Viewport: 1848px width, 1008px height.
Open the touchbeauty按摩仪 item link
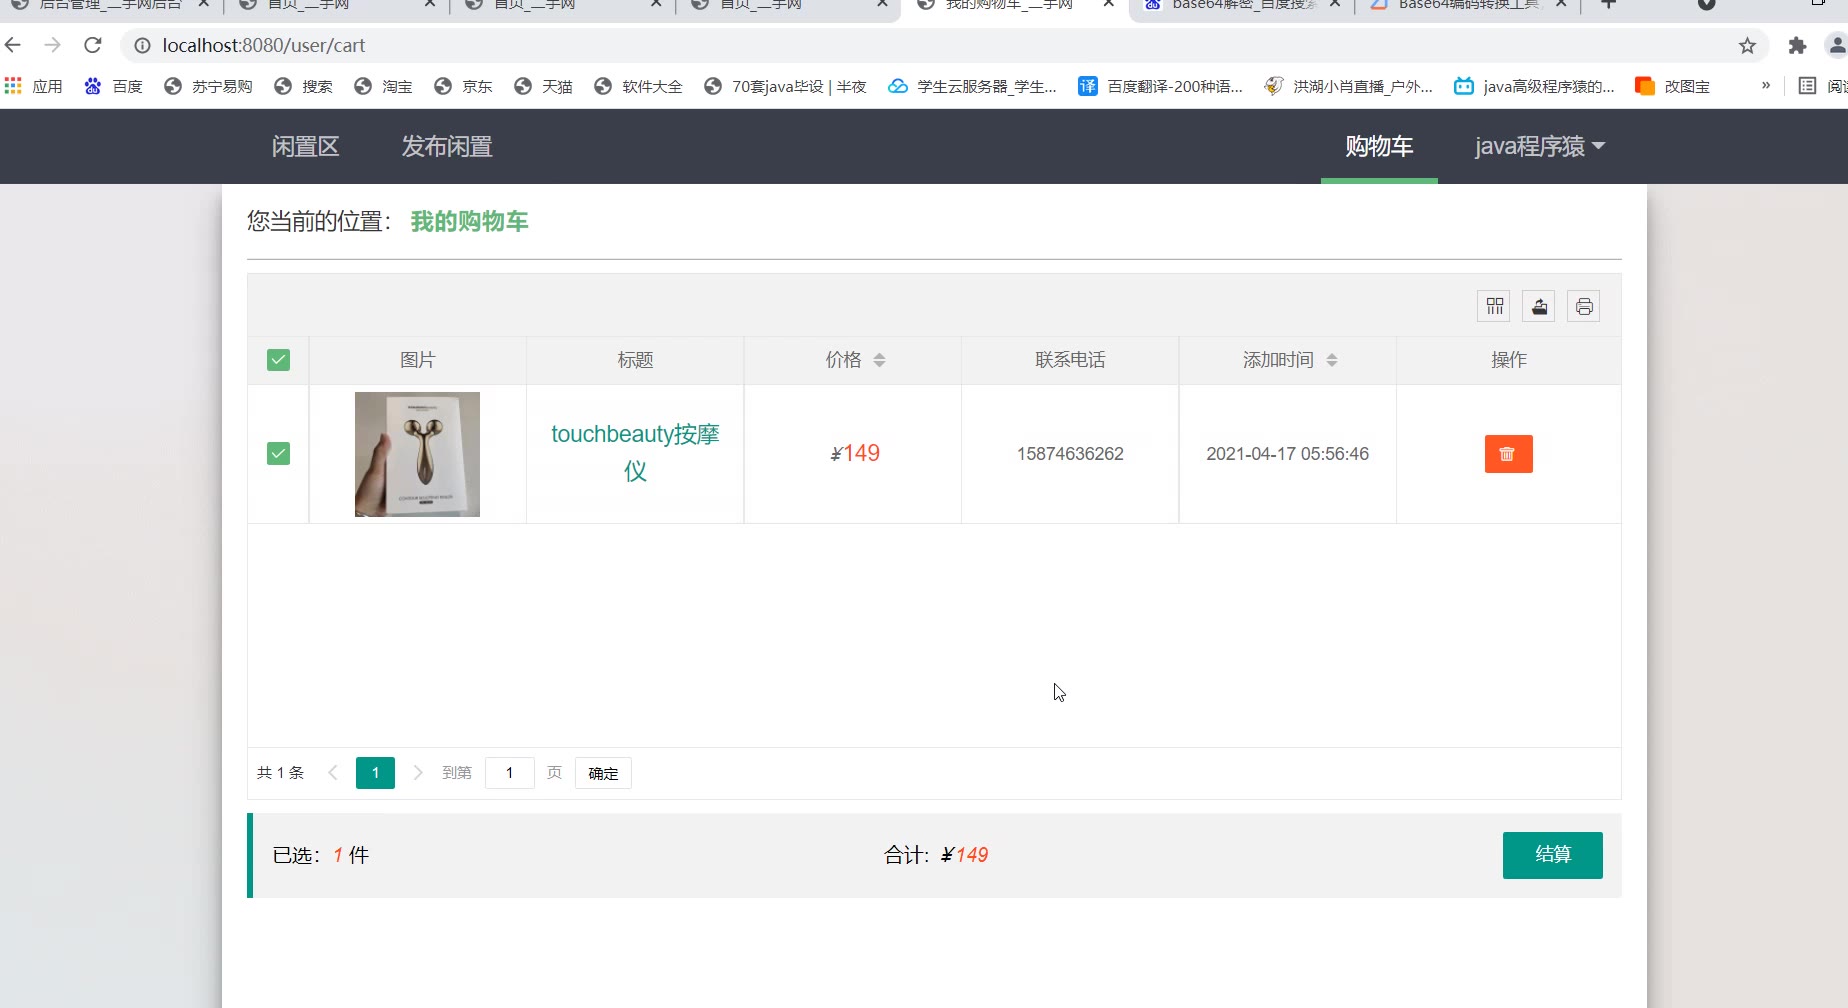[x=635, y=452]
